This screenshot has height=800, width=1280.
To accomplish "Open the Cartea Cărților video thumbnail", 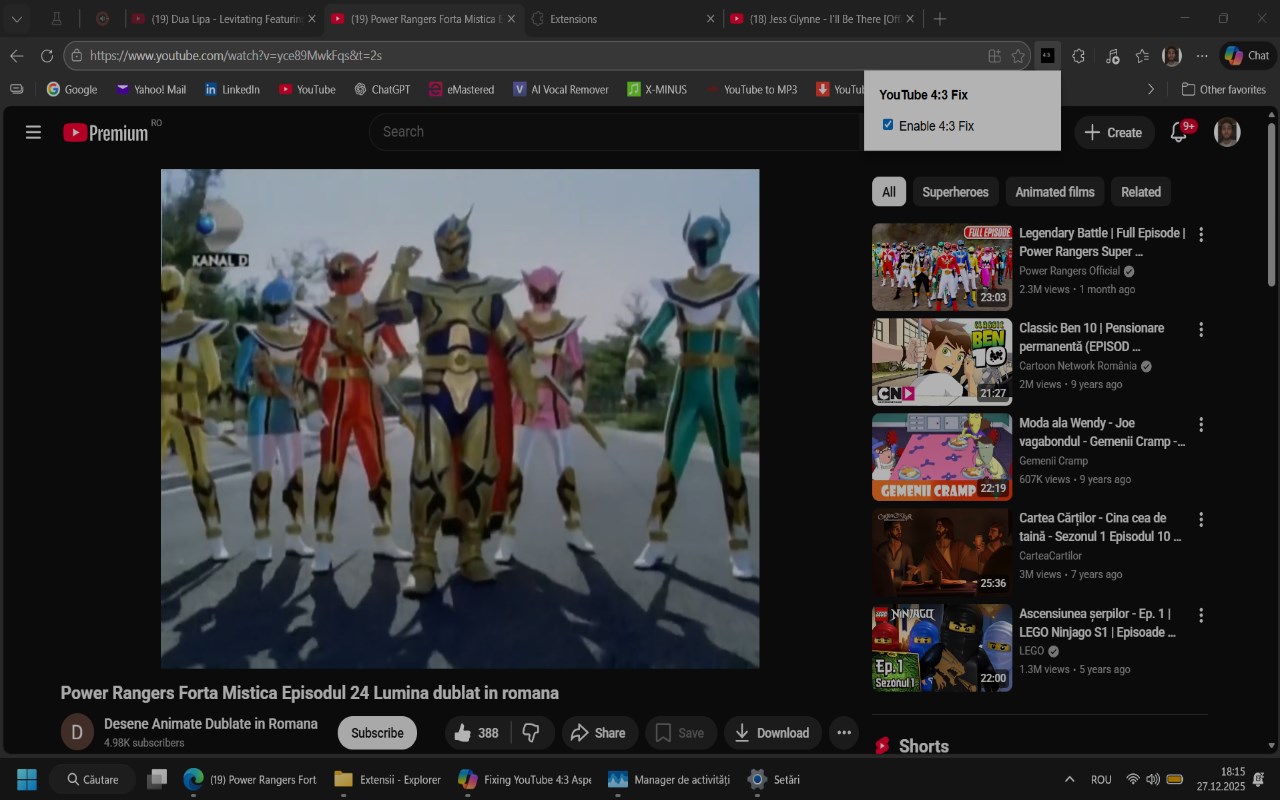I will coord(942,552).
